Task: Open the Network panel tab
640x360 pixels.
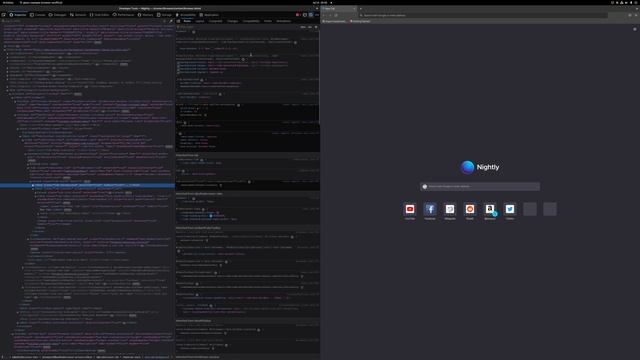Action: click(x=78, y=15)
